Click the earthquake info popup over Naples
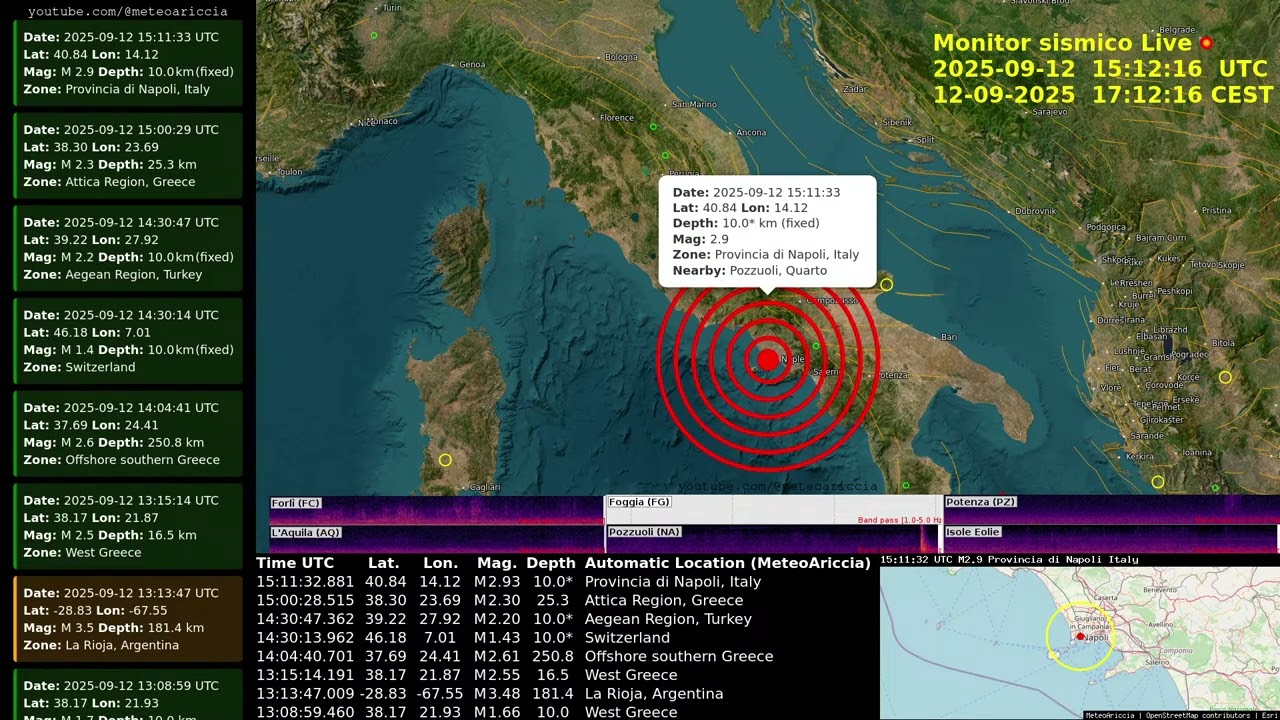Screen dimensions: 1280x720 click(x=767, y=231)
